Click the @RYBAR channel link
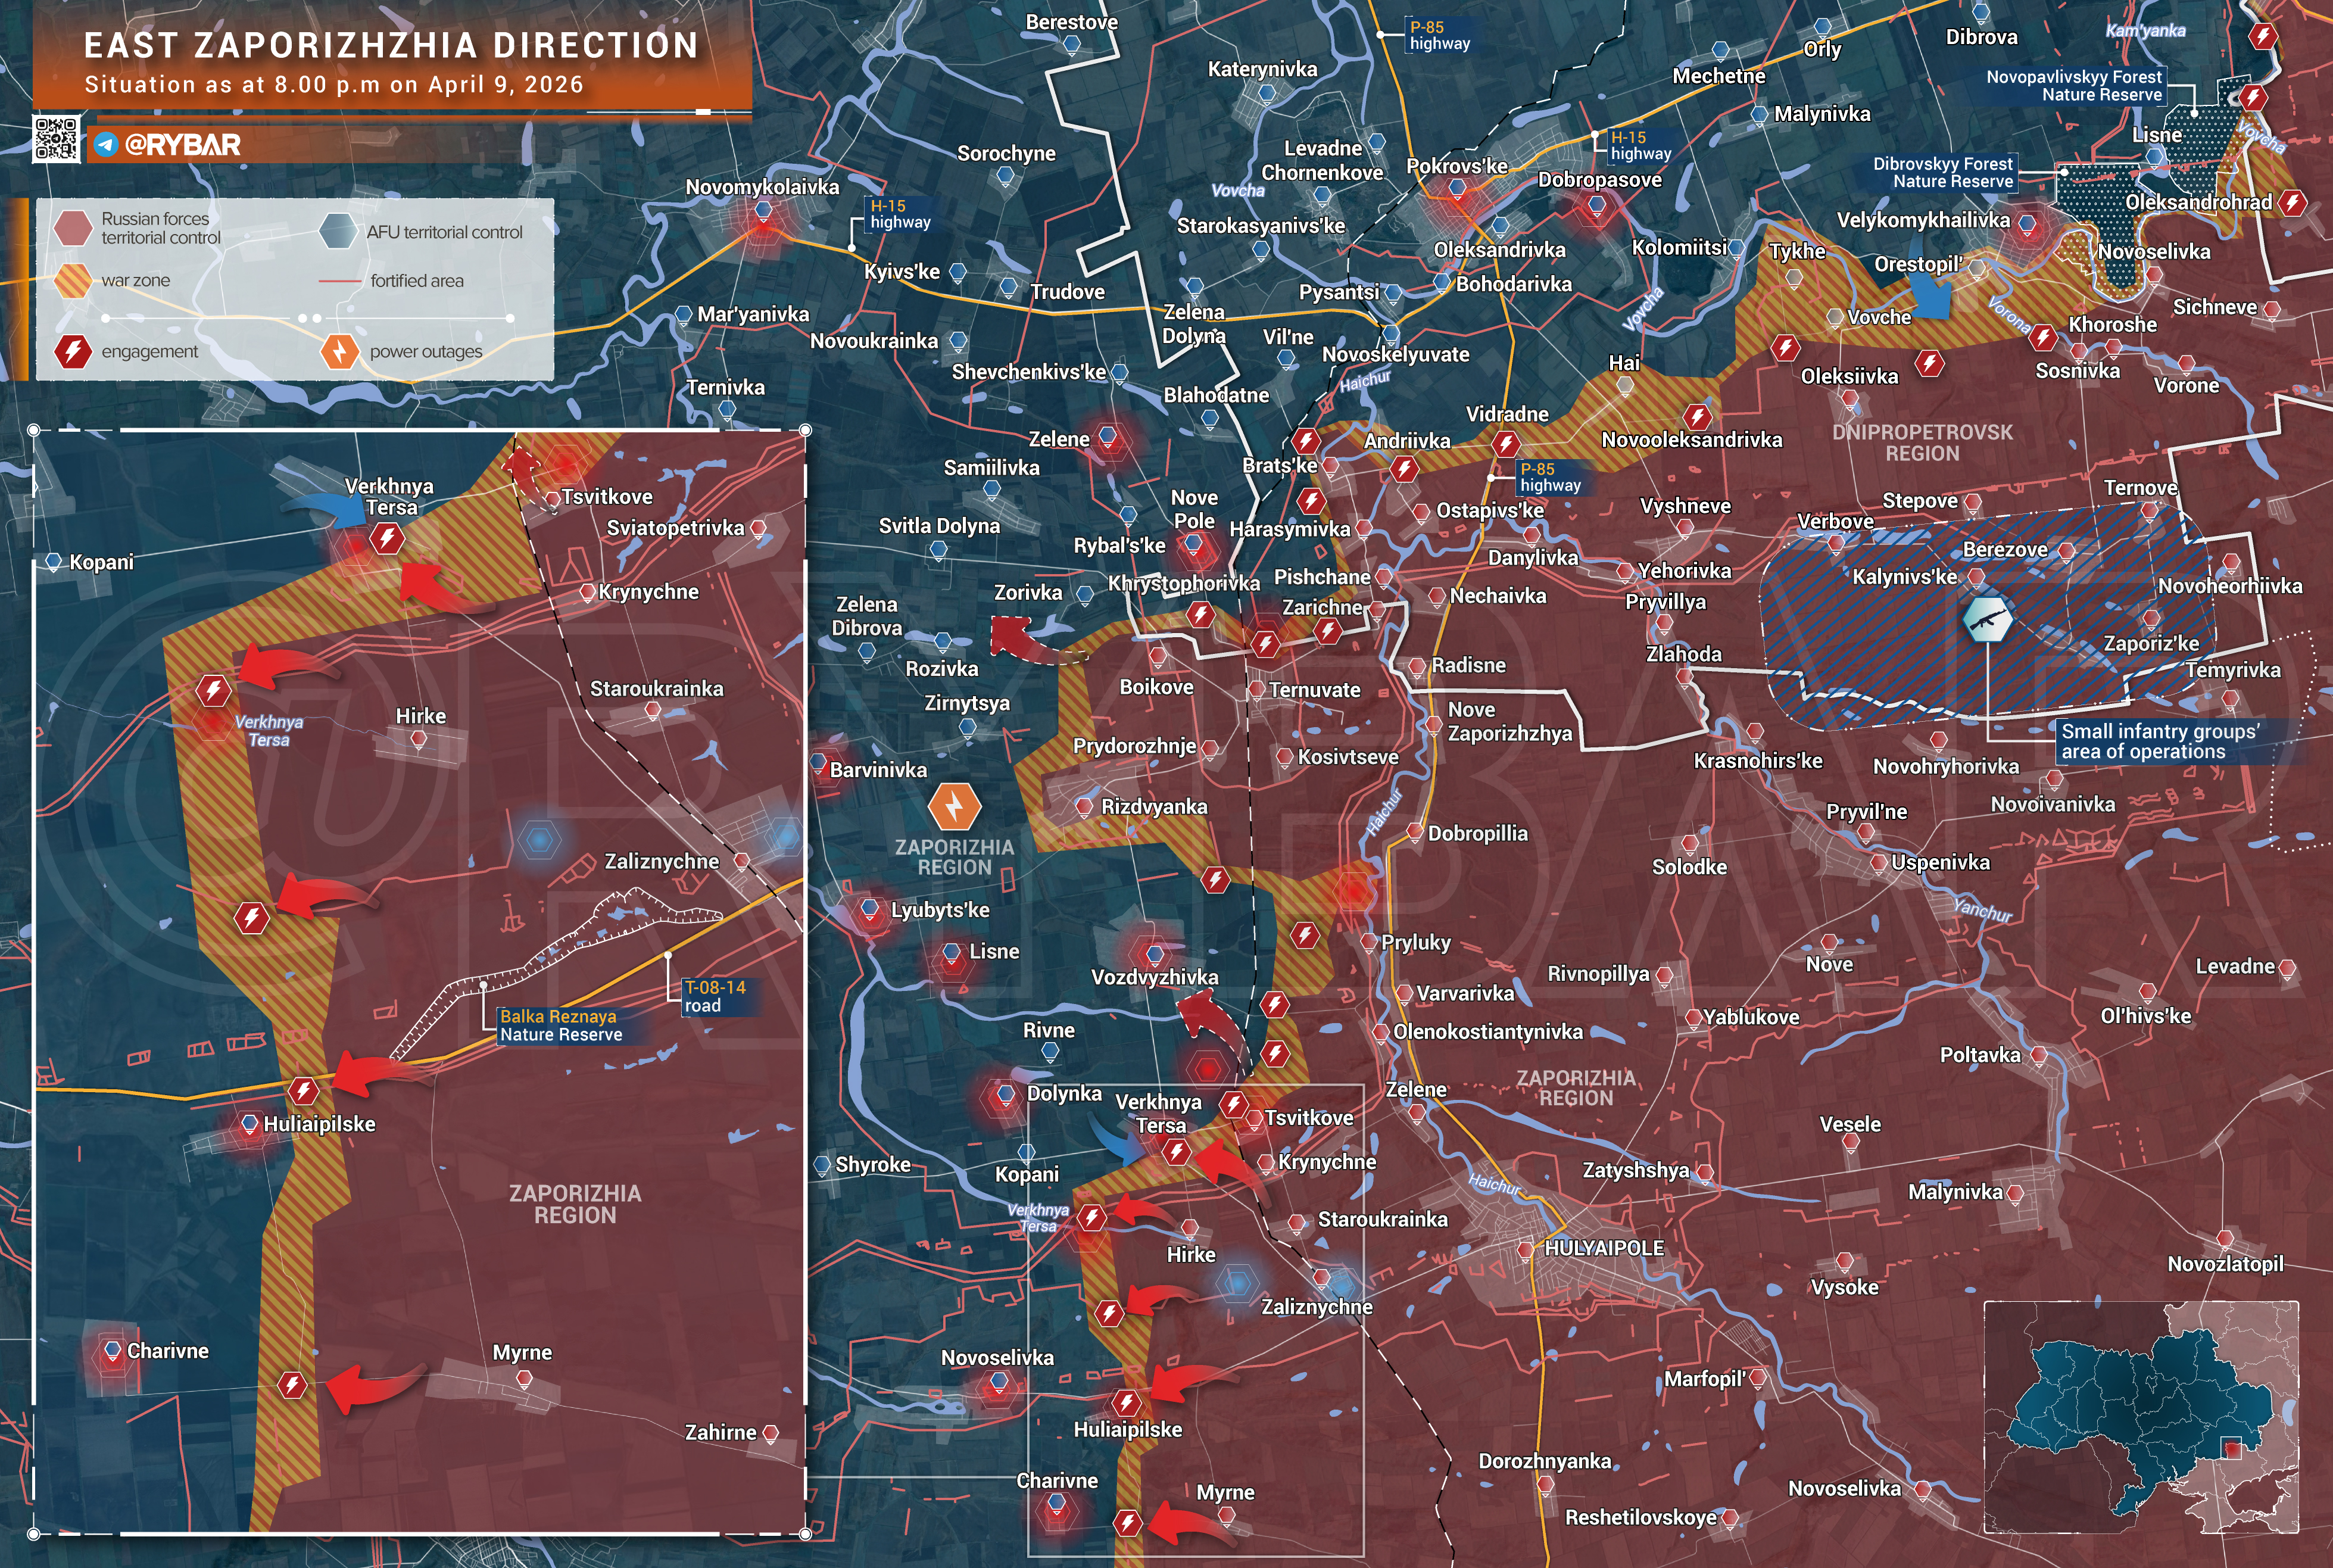Image resolution: width=2333 pixels, height=1568 pixels. point(182,145)
